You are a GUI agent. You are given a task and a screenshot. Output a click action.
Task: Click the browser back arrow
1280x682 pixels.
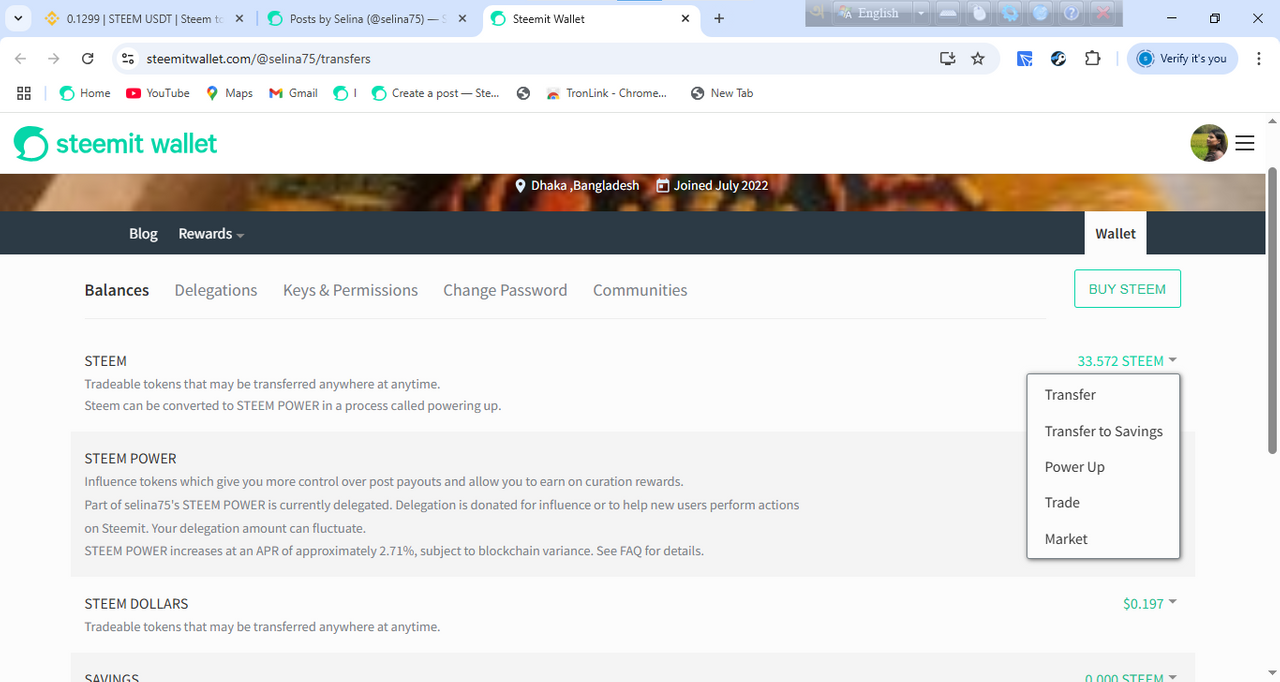pyautogui.click(x=21, y=59)
